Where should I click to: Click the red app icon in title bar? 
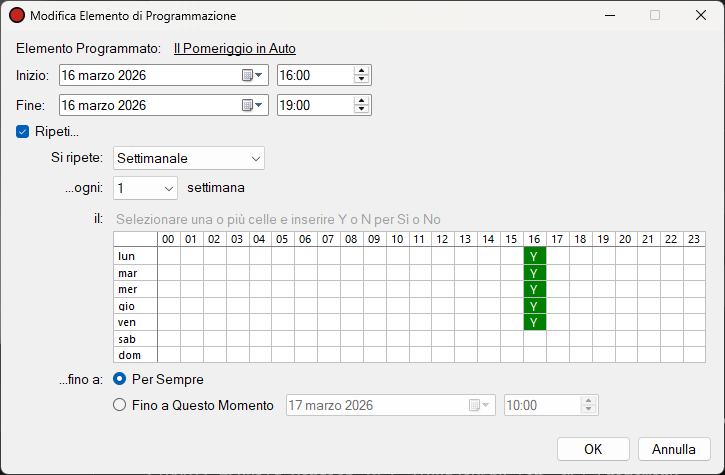click(17, 15)
